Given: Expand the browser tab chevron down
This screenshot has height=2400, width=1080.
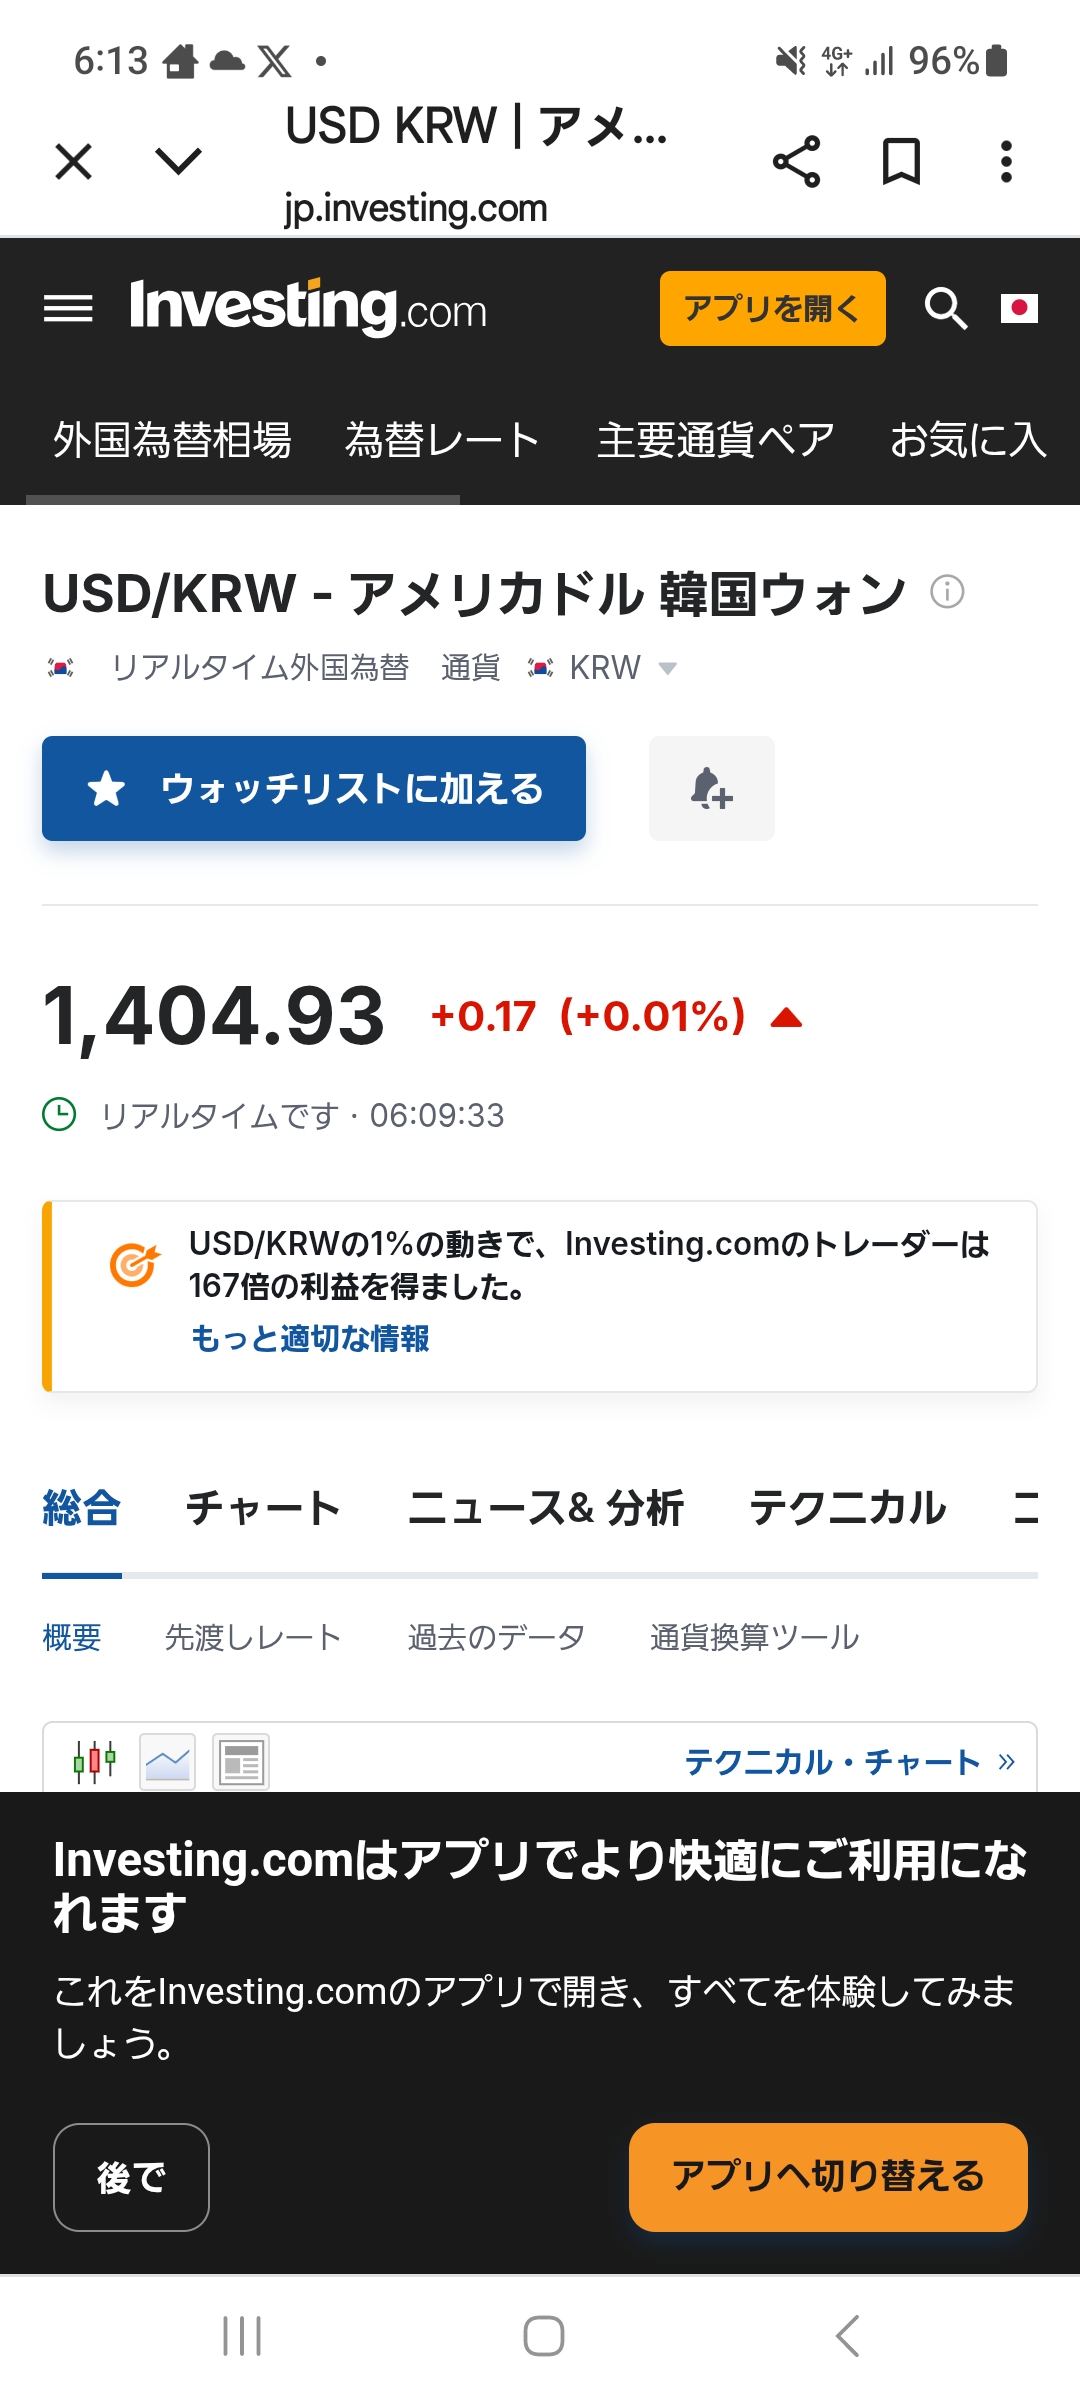Looking at the screenshot, I should click(x=179, y=160).
